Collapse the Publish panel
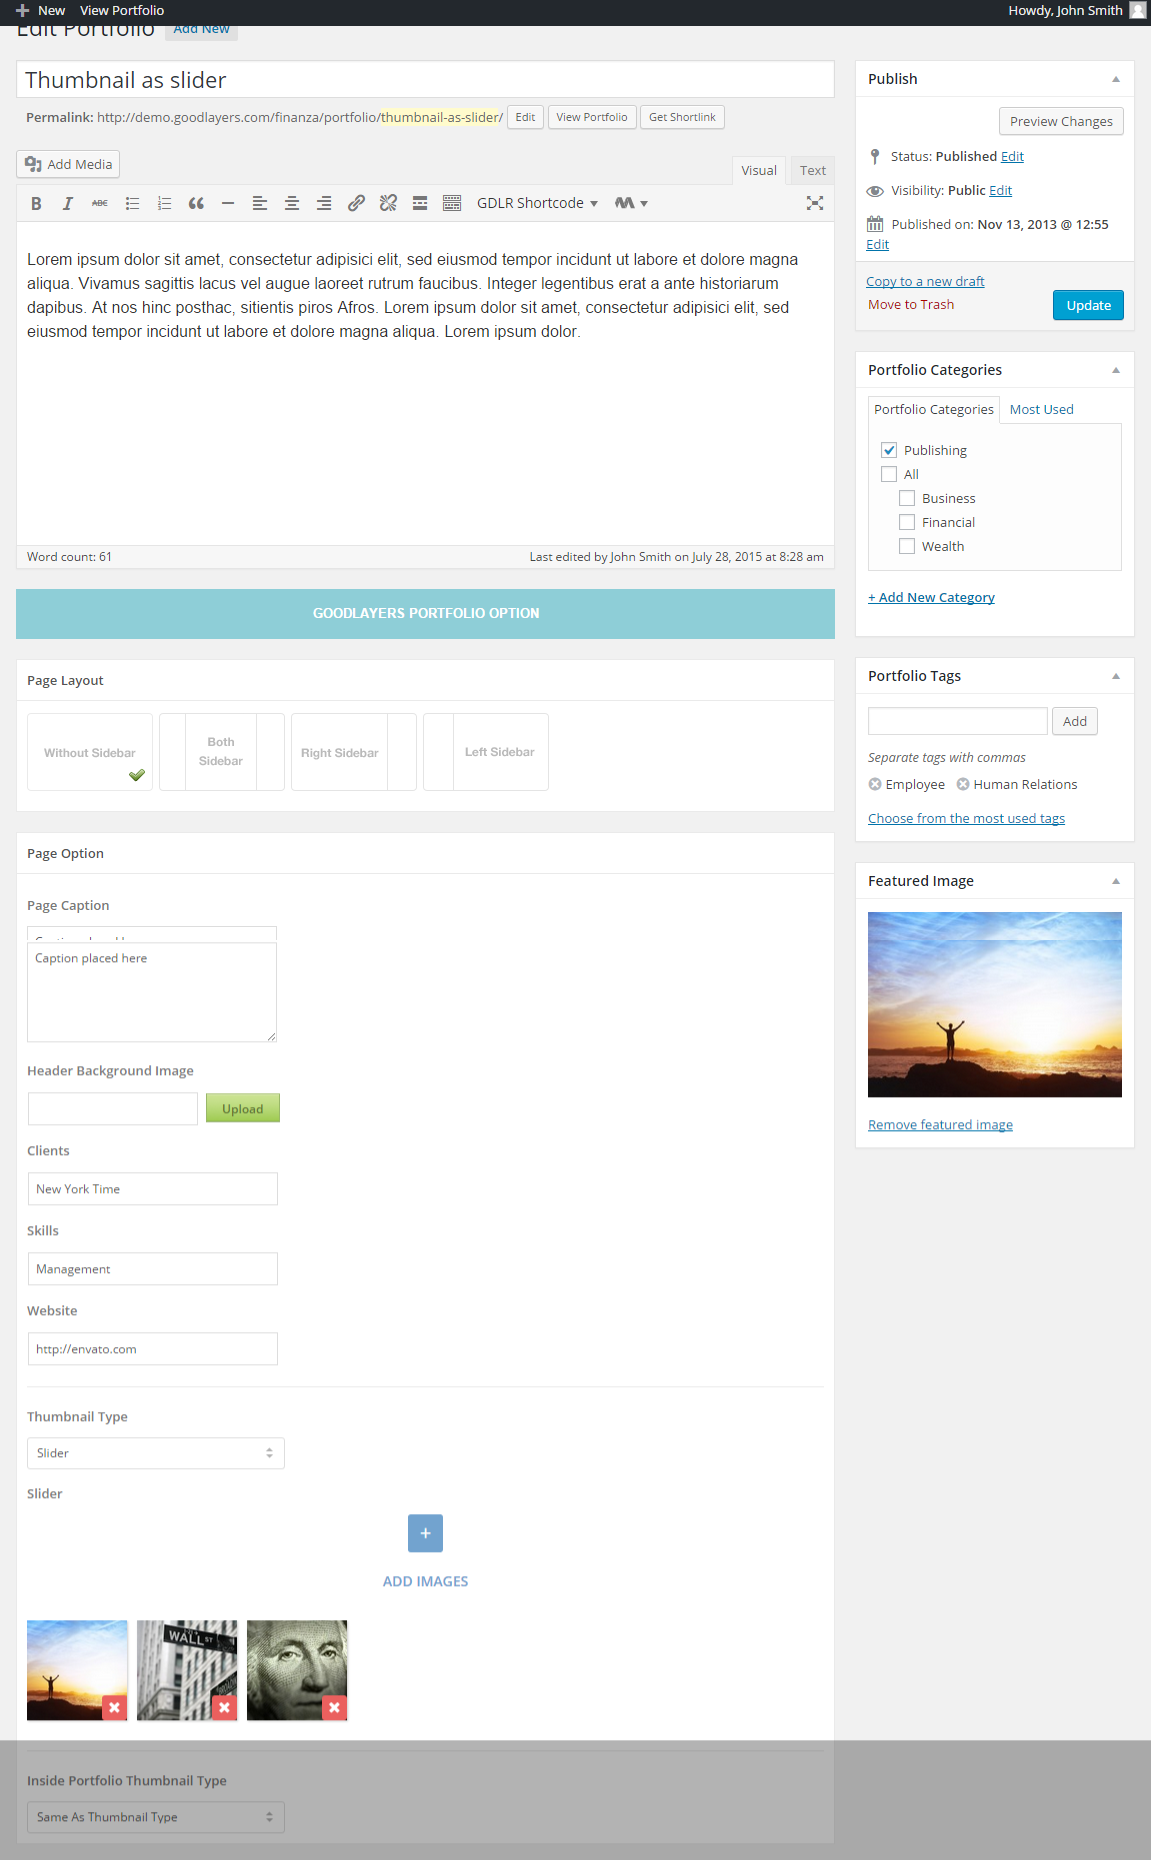Image resolution: width=1151 pixels, height=1860 pixels. point(1116,79)
